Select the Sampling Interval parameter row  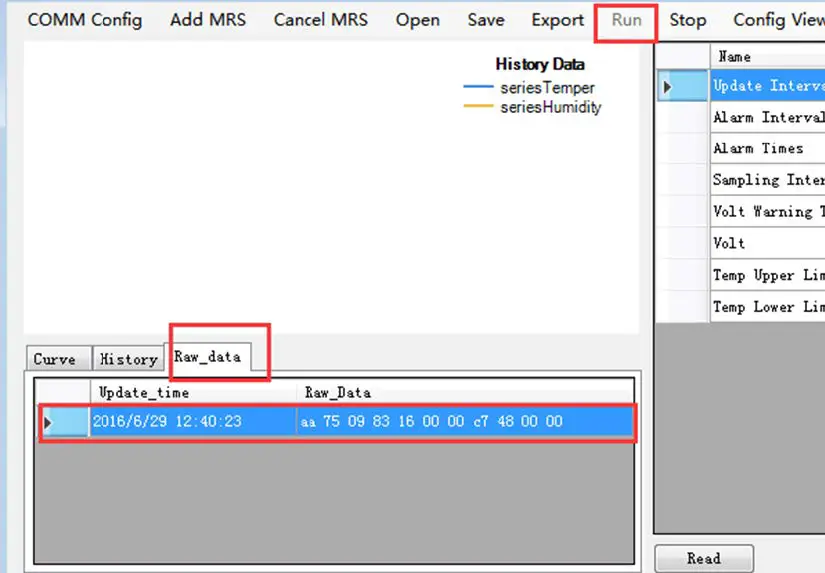(768, 180)
